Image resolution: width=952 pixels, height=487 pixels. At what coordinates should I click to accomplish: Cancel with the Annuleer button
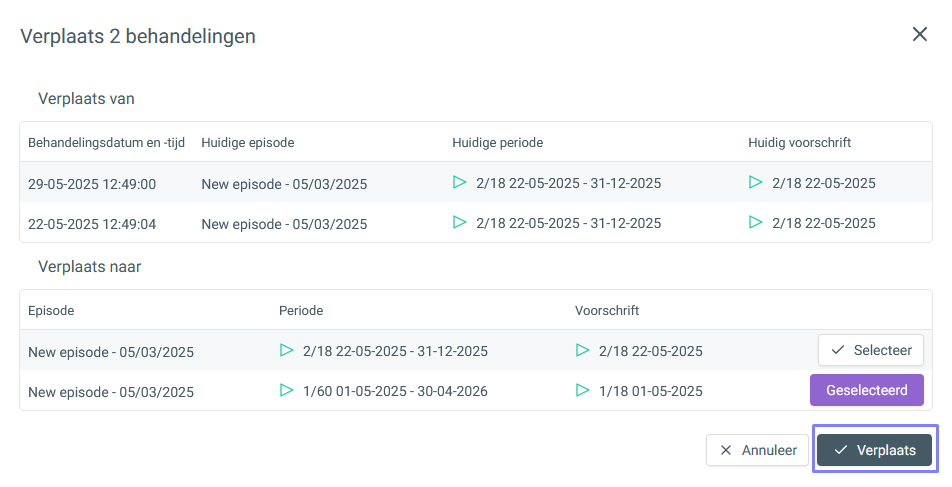pyautogui.click(x=757, y=450)
